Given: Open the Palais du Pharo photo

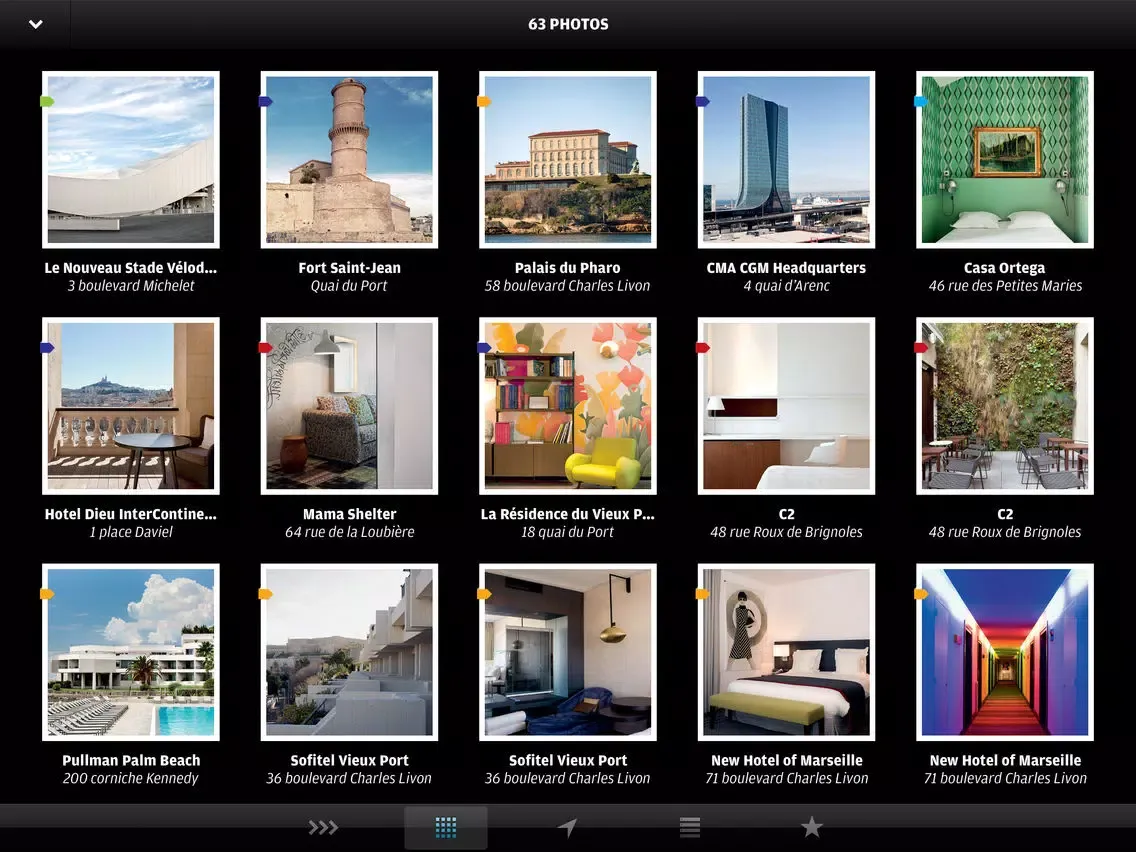Looking at the screenshot, I should tap(568, 159).
